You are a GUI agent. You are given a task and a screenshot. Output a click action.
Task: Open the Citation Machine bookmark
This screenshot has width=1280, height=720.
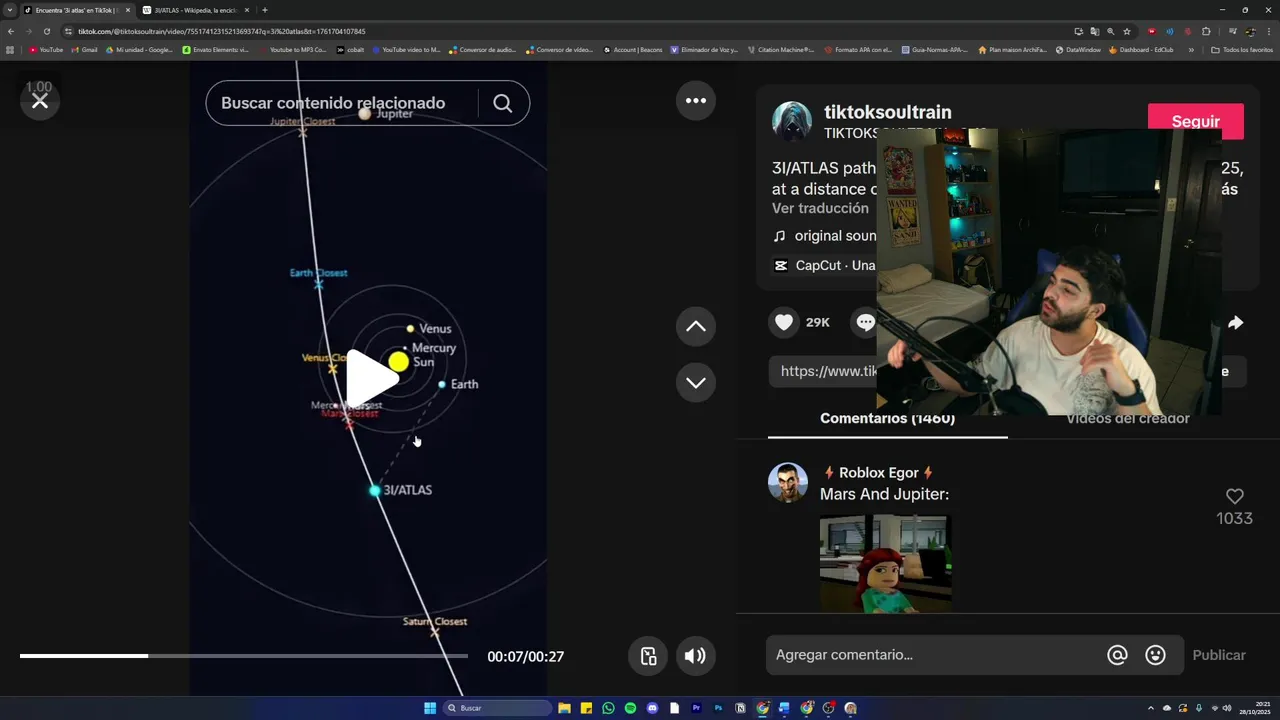782,49
